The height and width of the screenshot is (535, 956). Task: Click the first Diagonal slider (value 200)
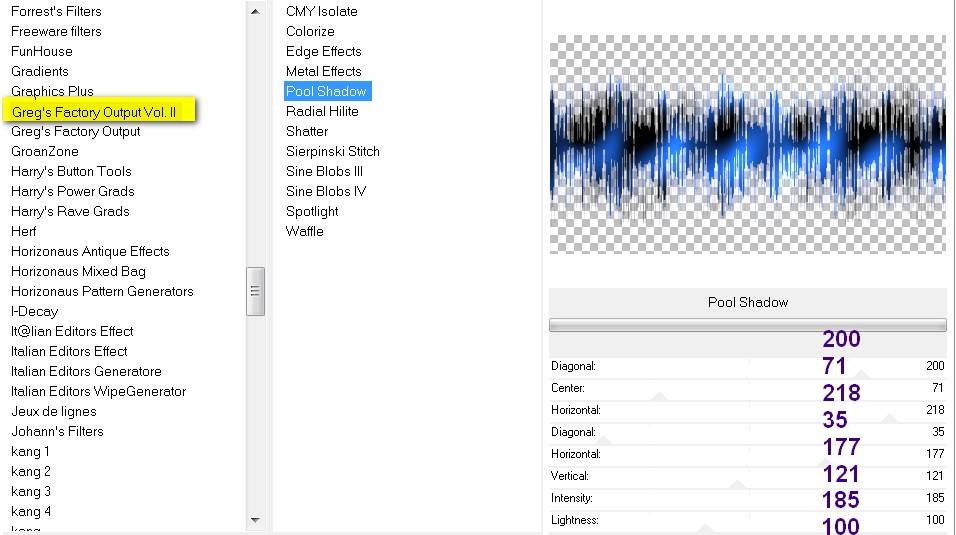coord(747,366)
